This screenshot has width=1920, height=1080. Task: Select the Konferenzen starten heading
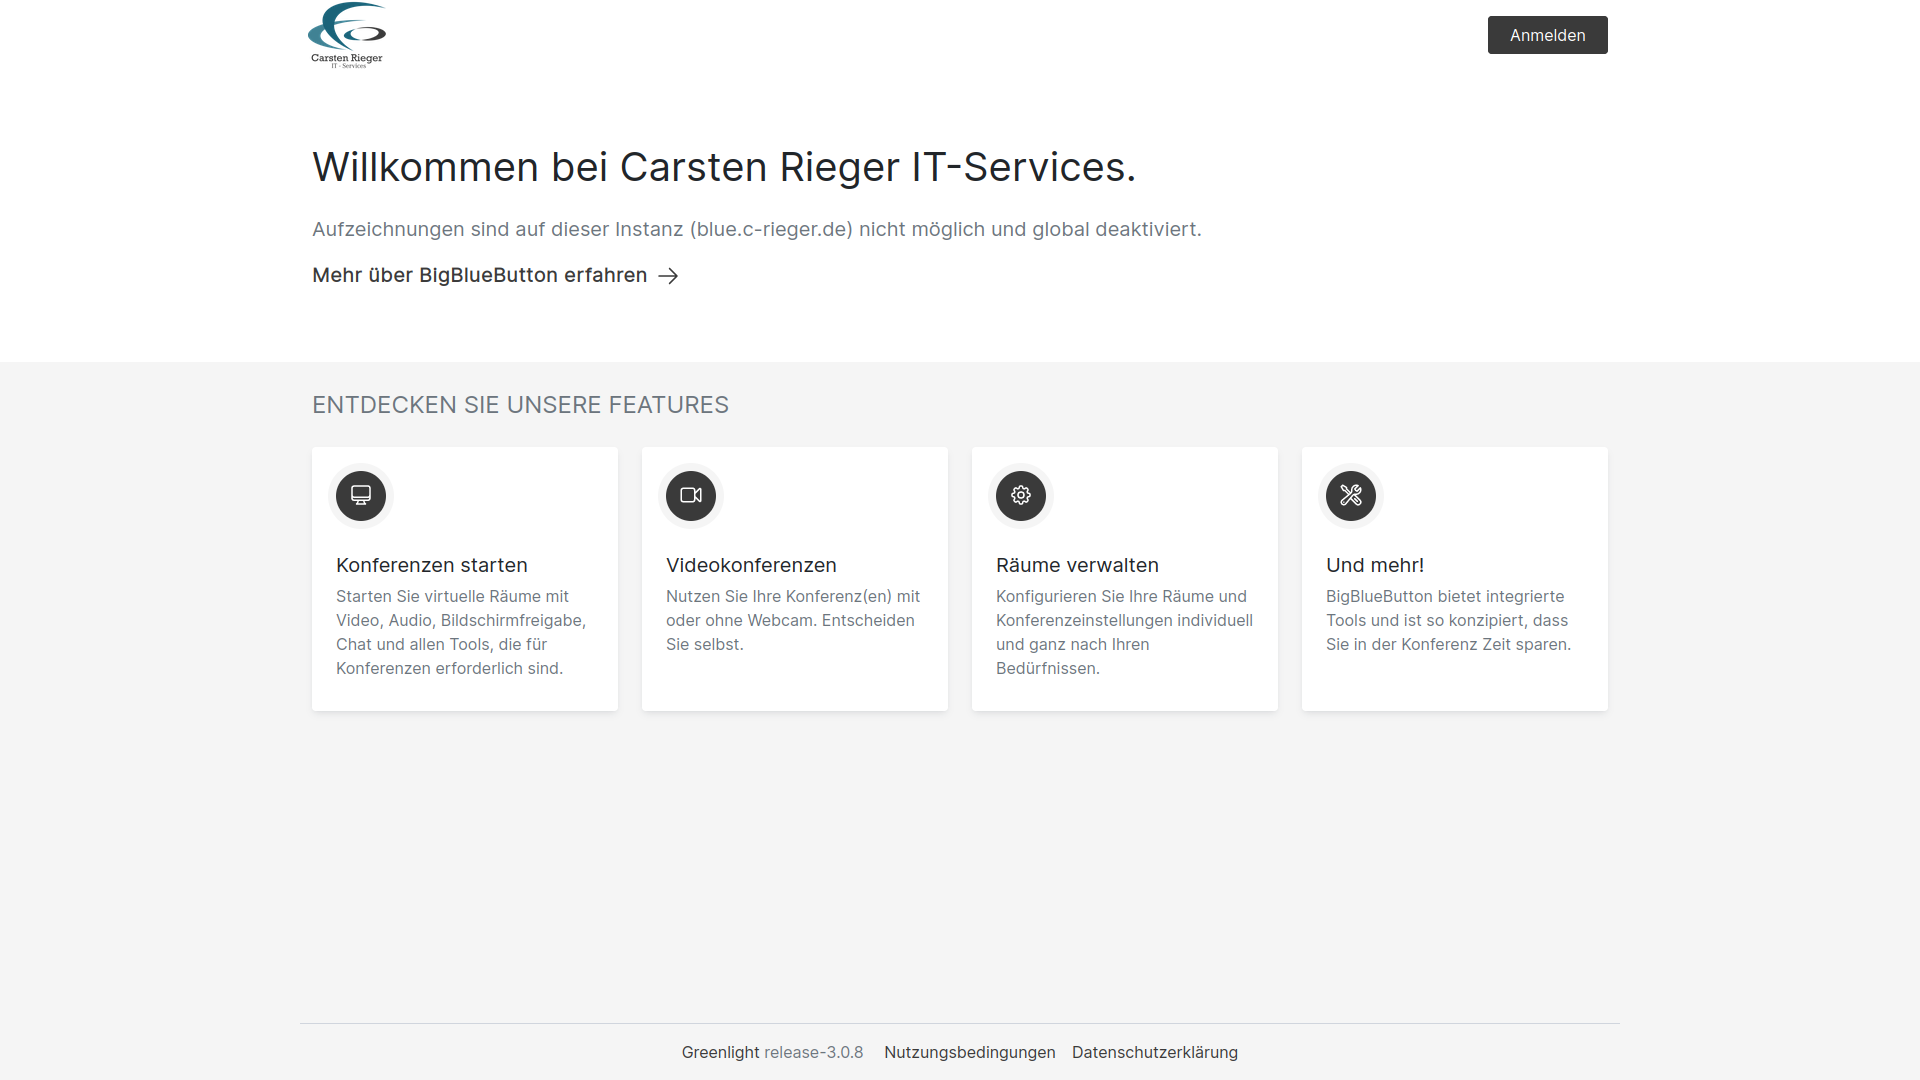[x=432, y=565]
